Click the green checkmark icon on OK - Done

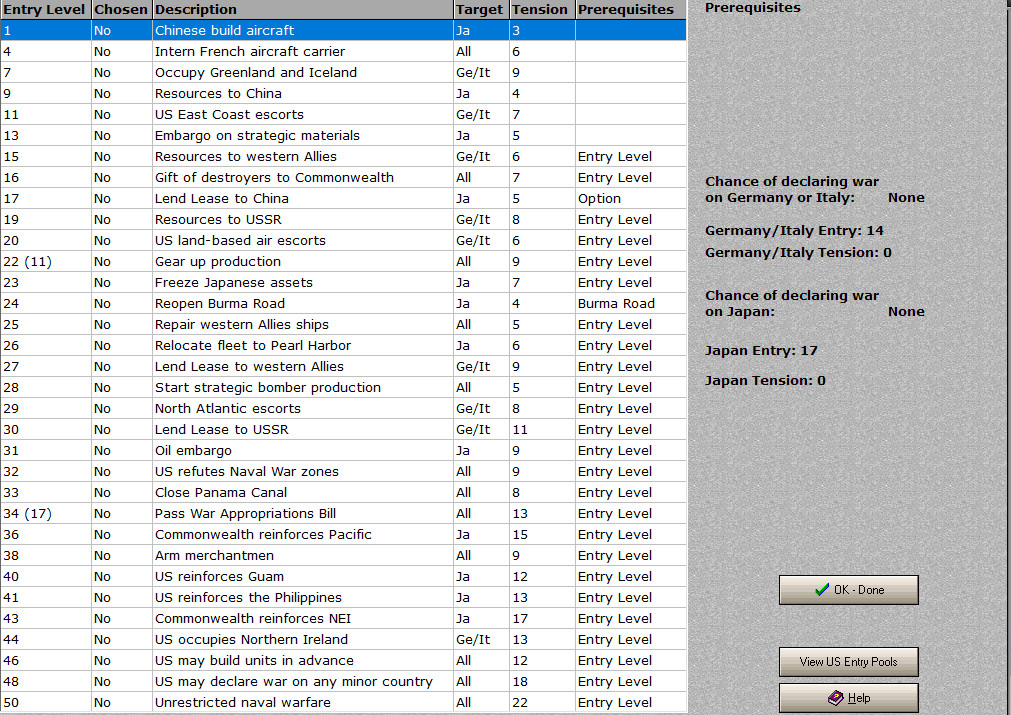(x=821, y=590)
